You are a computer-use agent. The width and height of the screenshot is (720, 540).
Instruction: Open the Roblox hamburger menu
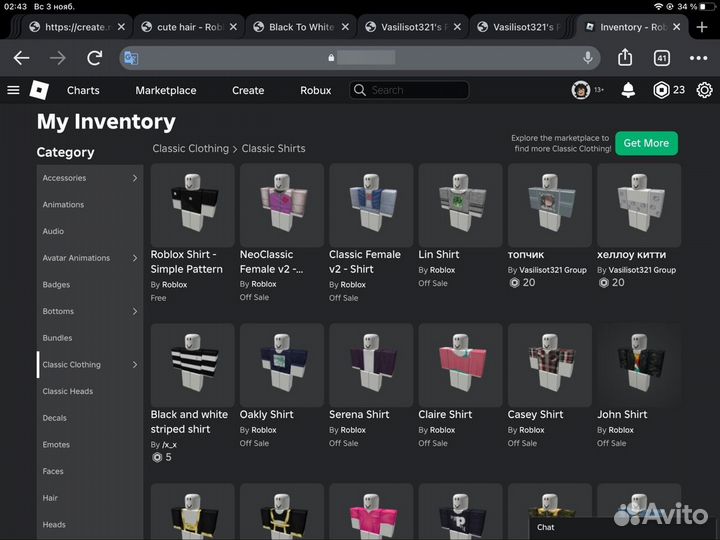click(x=13, y=90)
